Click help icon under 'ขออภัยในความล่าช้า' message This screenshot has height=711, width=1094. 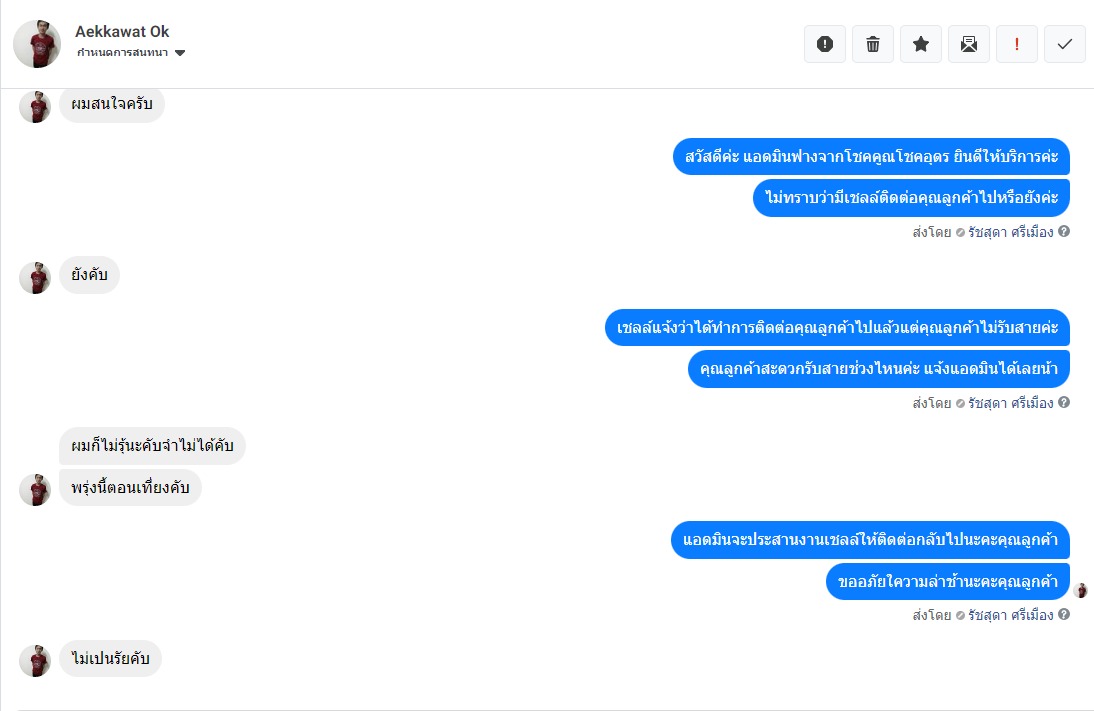pos(1064,614)
